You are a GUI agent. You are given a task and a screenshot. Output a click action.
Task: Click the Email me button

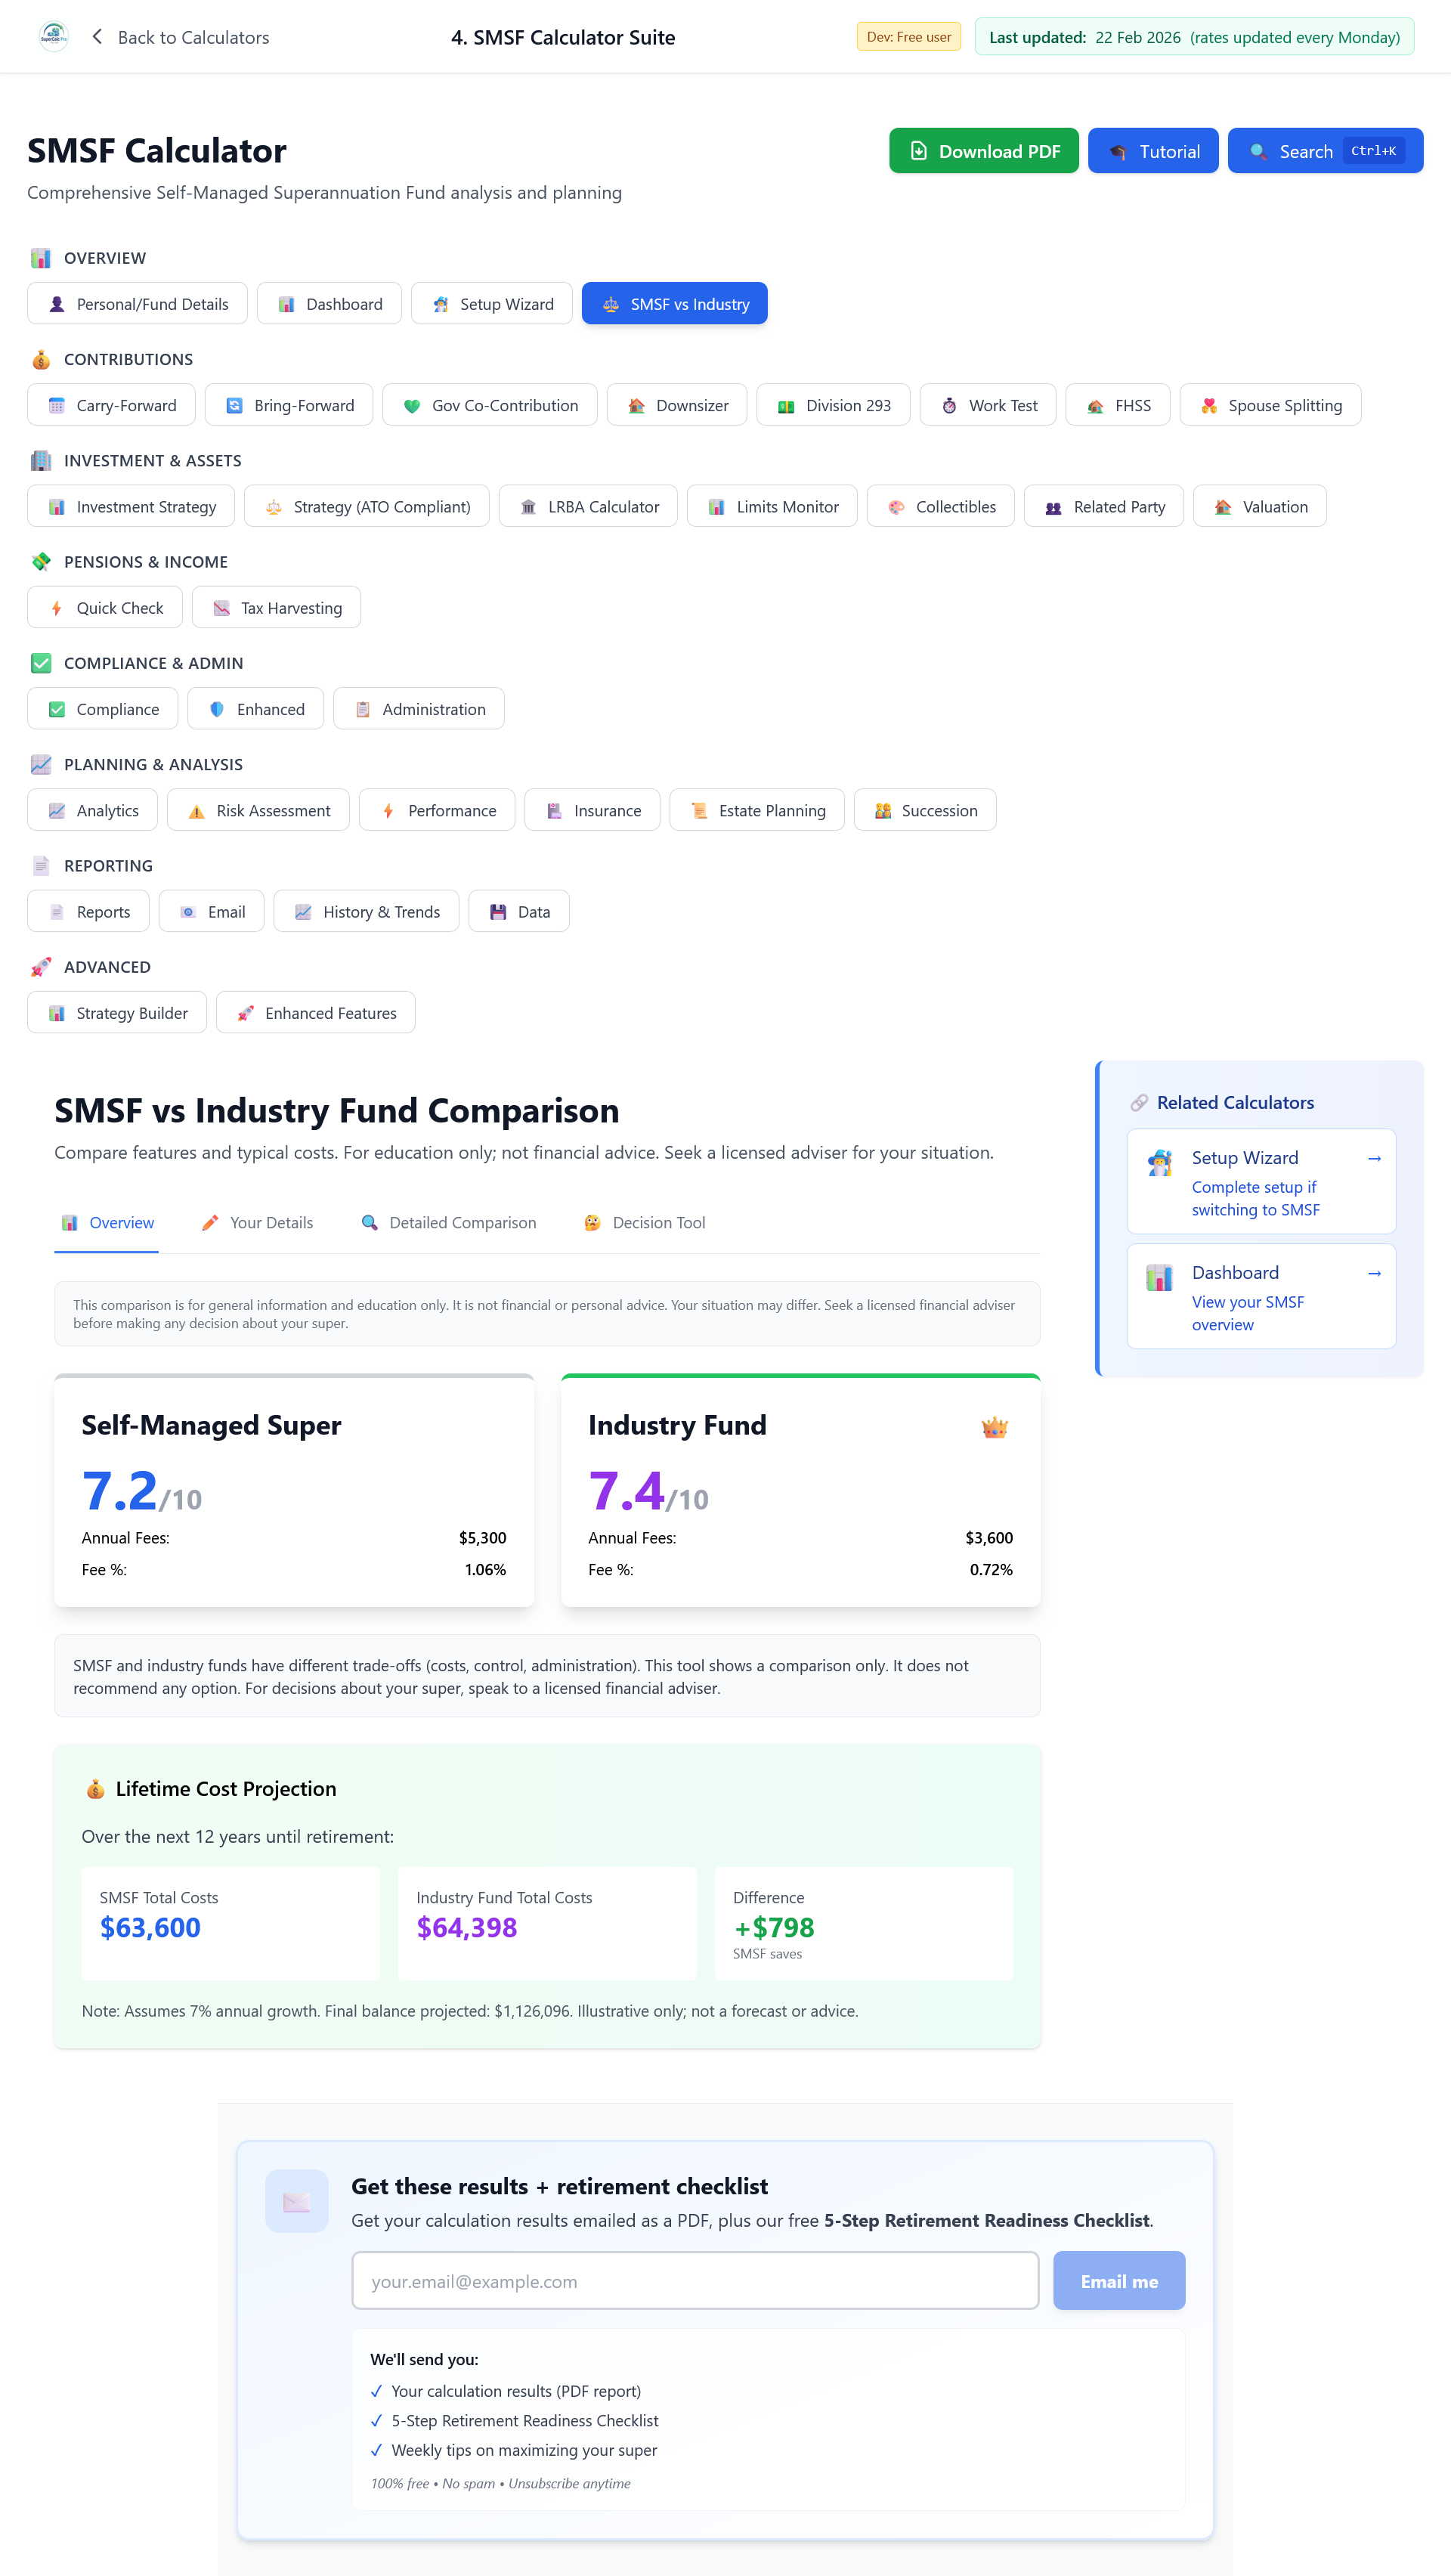tap(1118, 2281)
